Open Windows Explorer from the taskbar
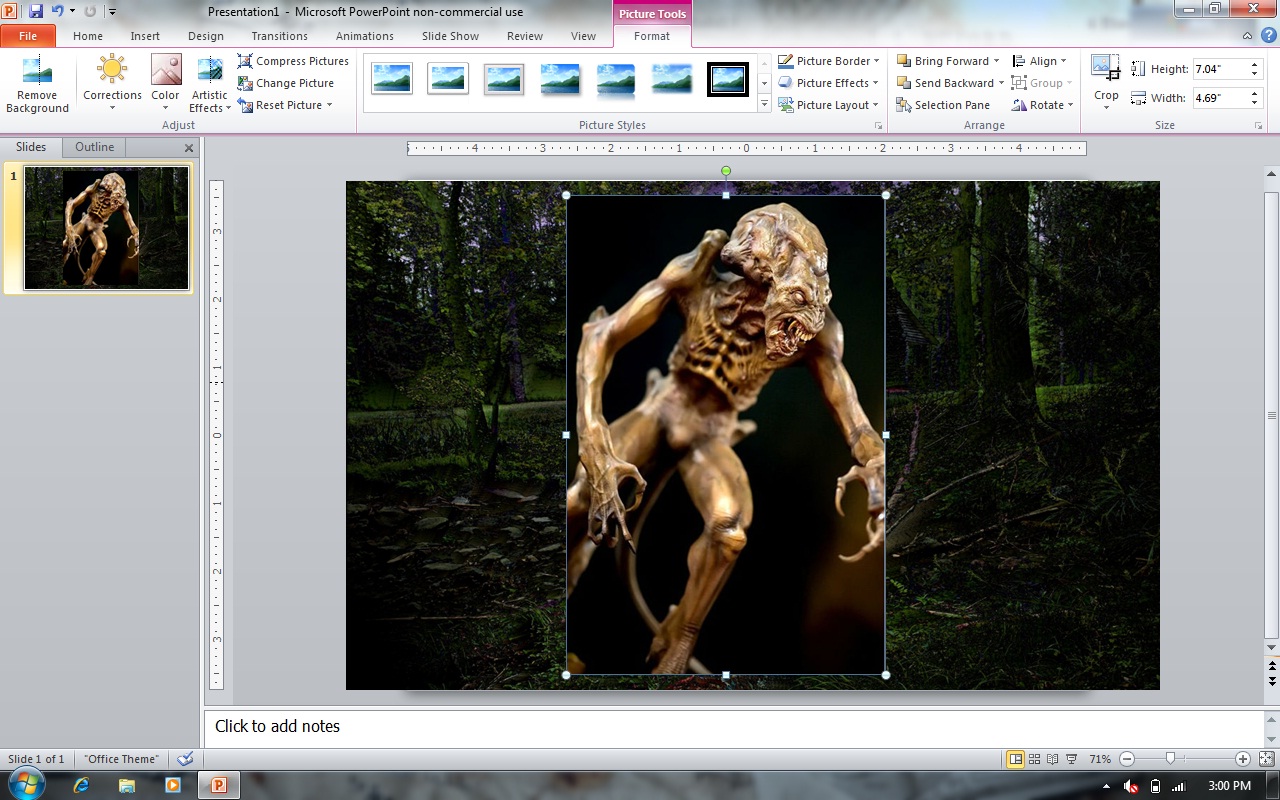 (x=129, y=785)
